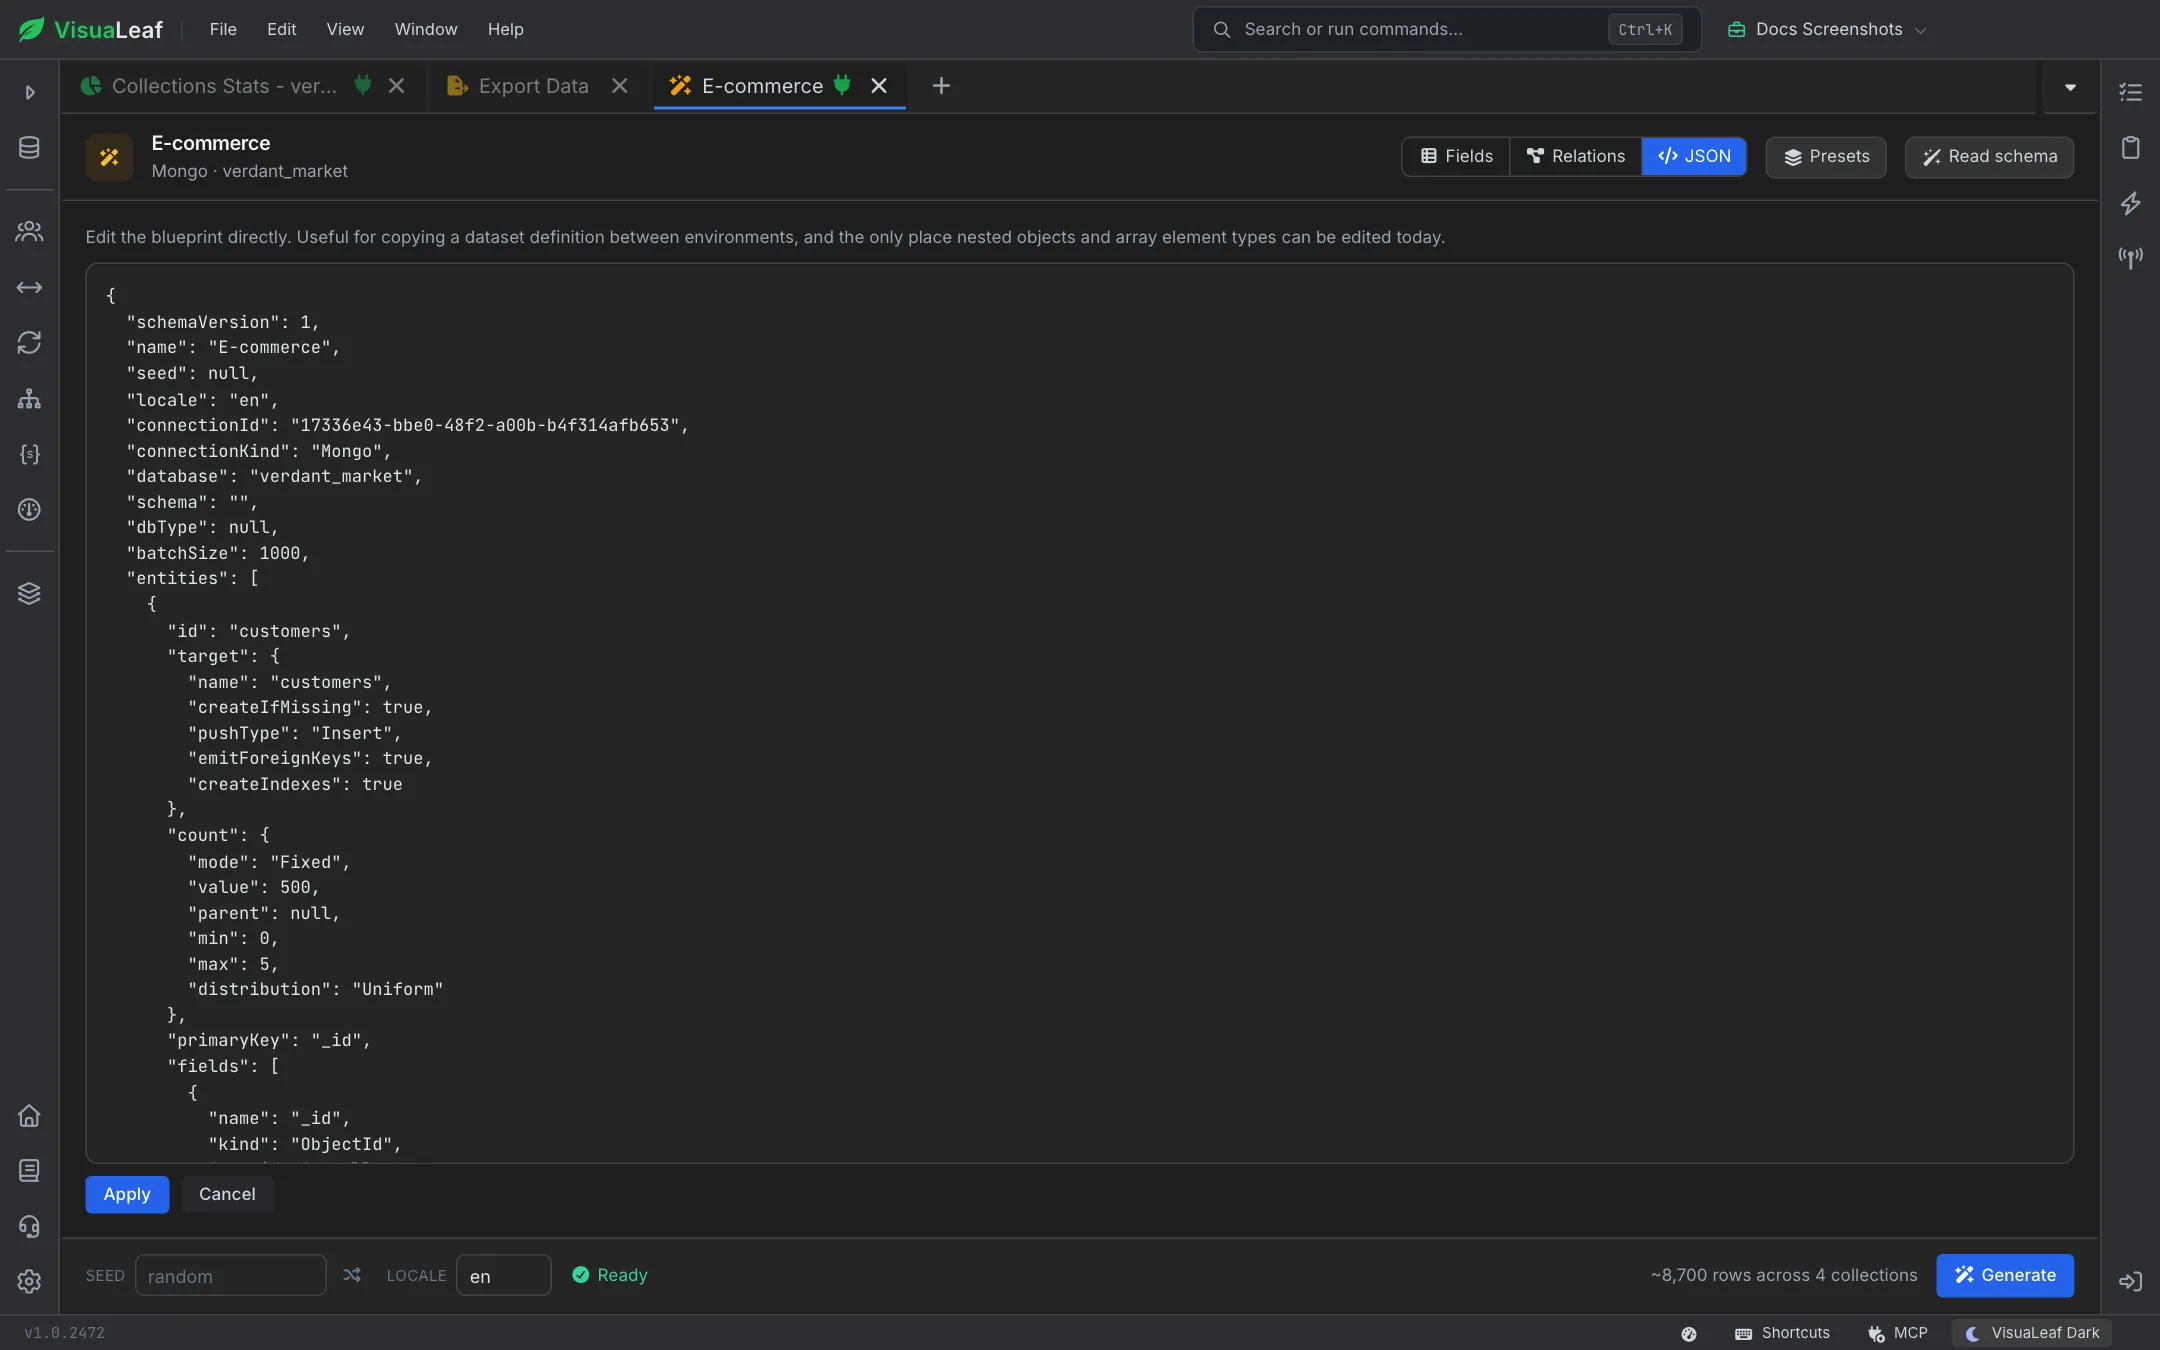This screenshot has width=2160, height=1350.
Task: Open the View menu
Action: click(345, 29)
